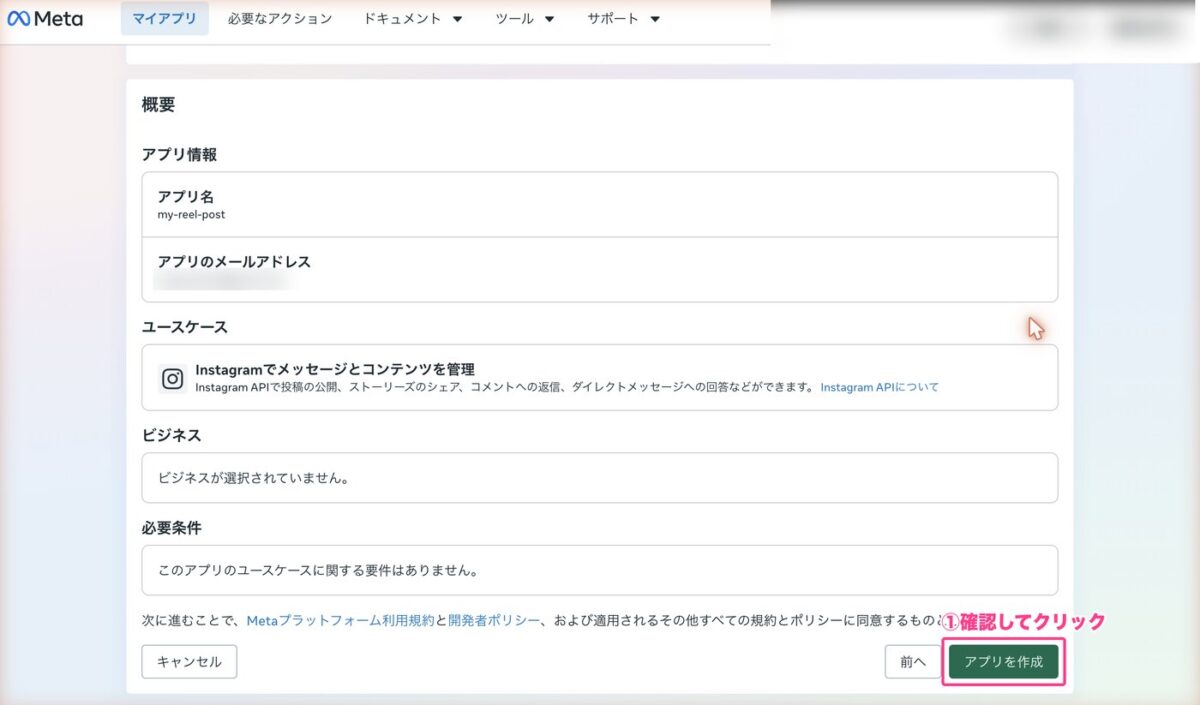Open the ツール menu

tap(525, 19)
